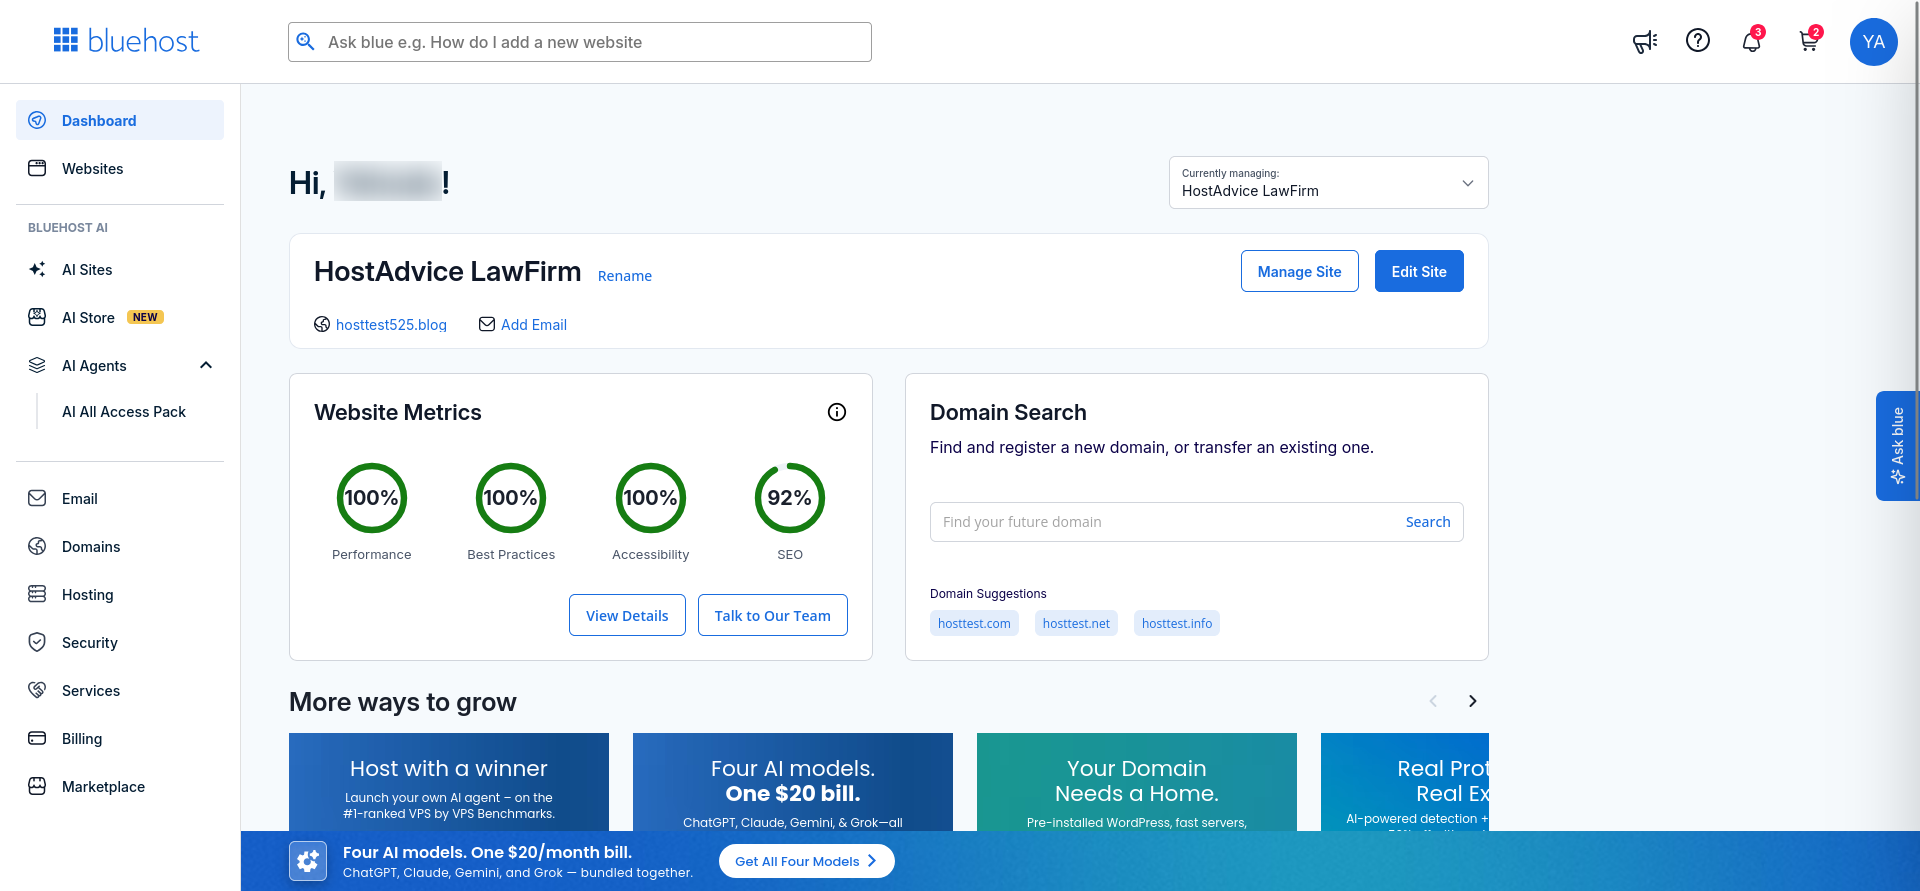Click the AI Agents layers icon
The height and width of the screenshot is (891, 1920).
(37, 365)
